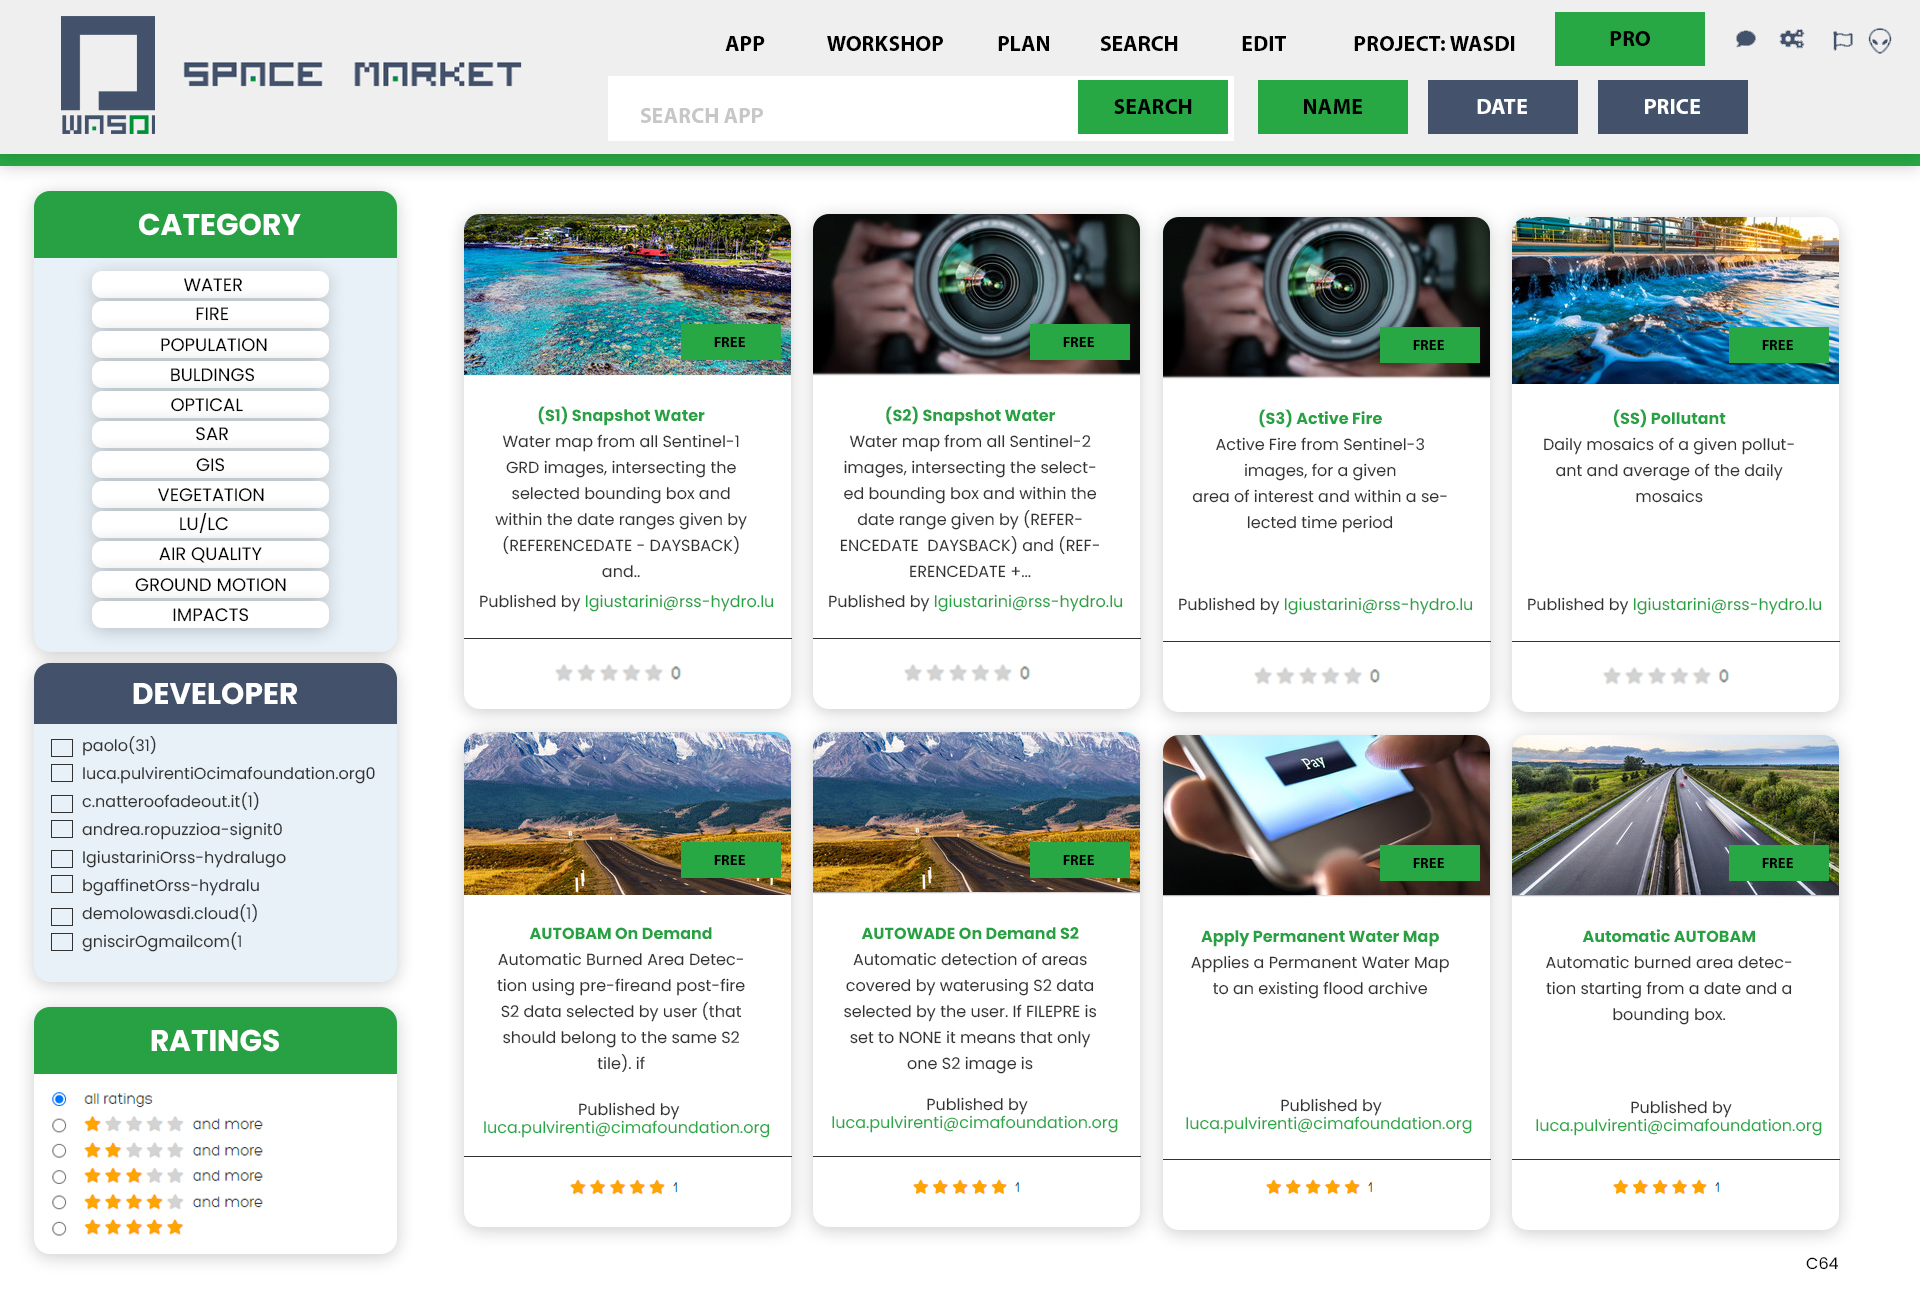Open the DATE sort selector

coord(1502,106)
